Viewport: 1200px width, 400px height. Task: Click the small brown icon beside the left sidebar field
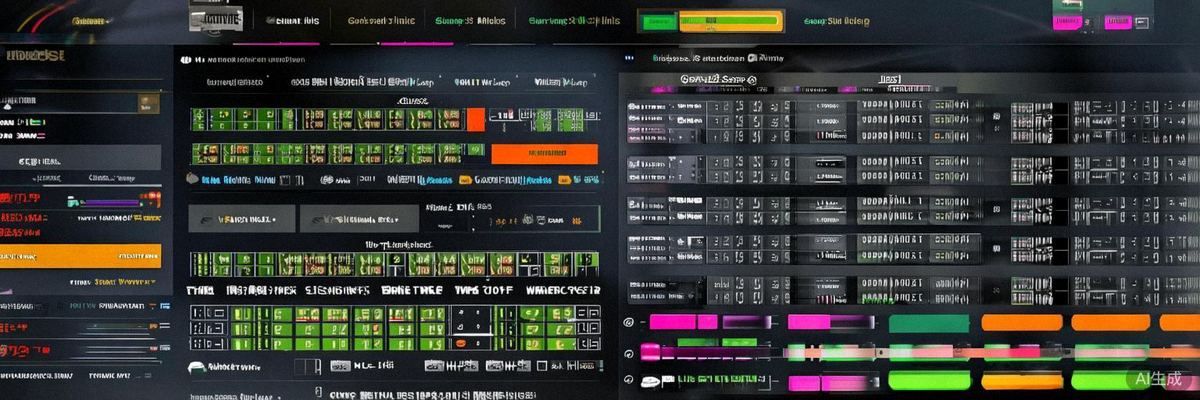click(148, 102)
